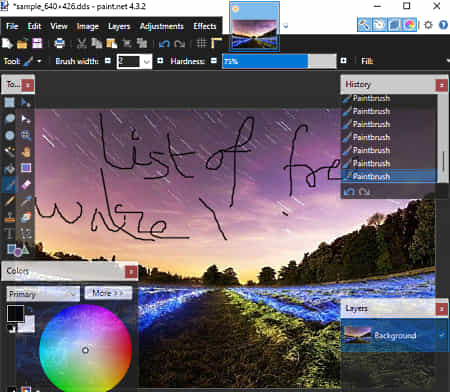Image resolution: width=450 pixels, height=392 pixels.
Task: Select the Zoom magnifier tool
Action: [x=26, y=135]
